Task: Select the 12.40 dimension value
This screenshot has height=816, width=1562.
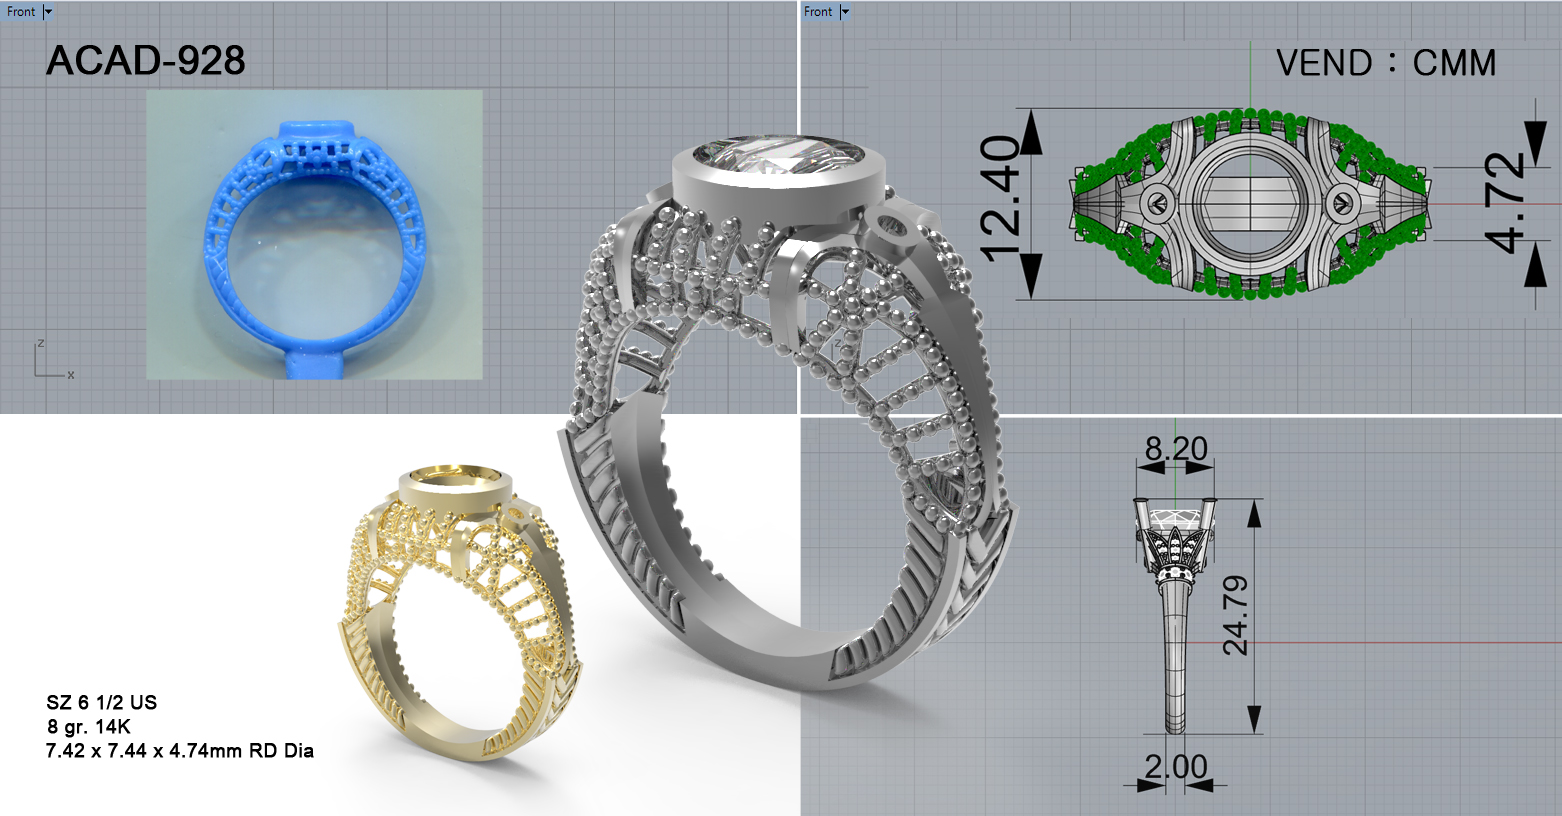Action: point(1001,200)
